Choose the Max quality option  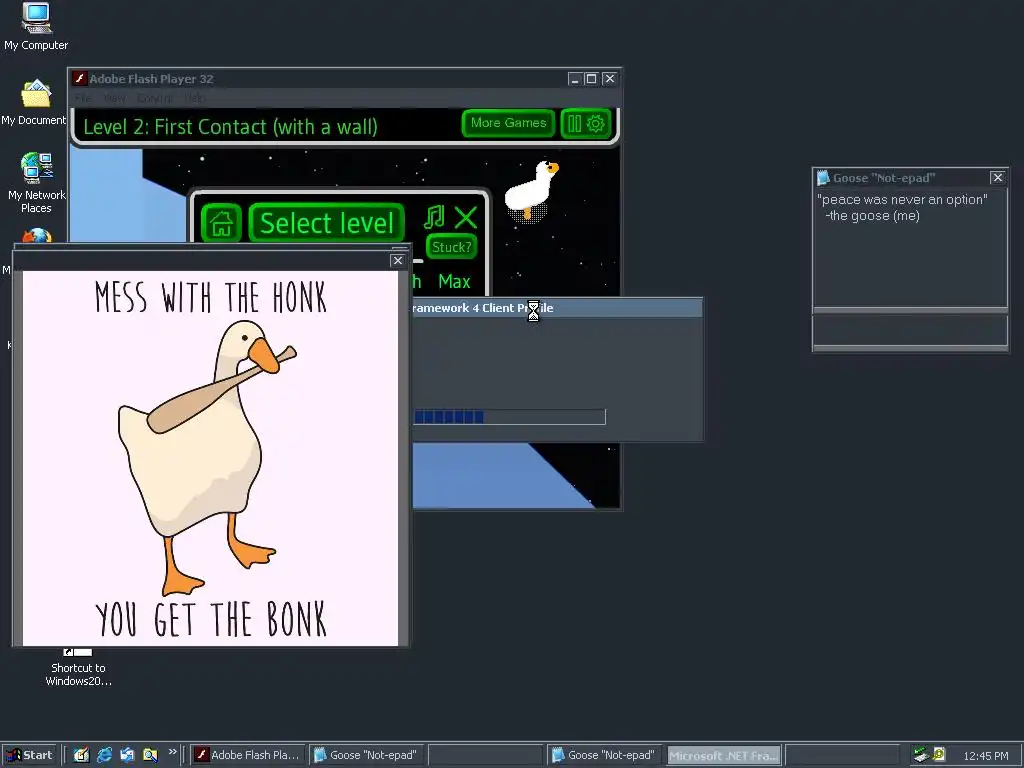tap(455, 281)
